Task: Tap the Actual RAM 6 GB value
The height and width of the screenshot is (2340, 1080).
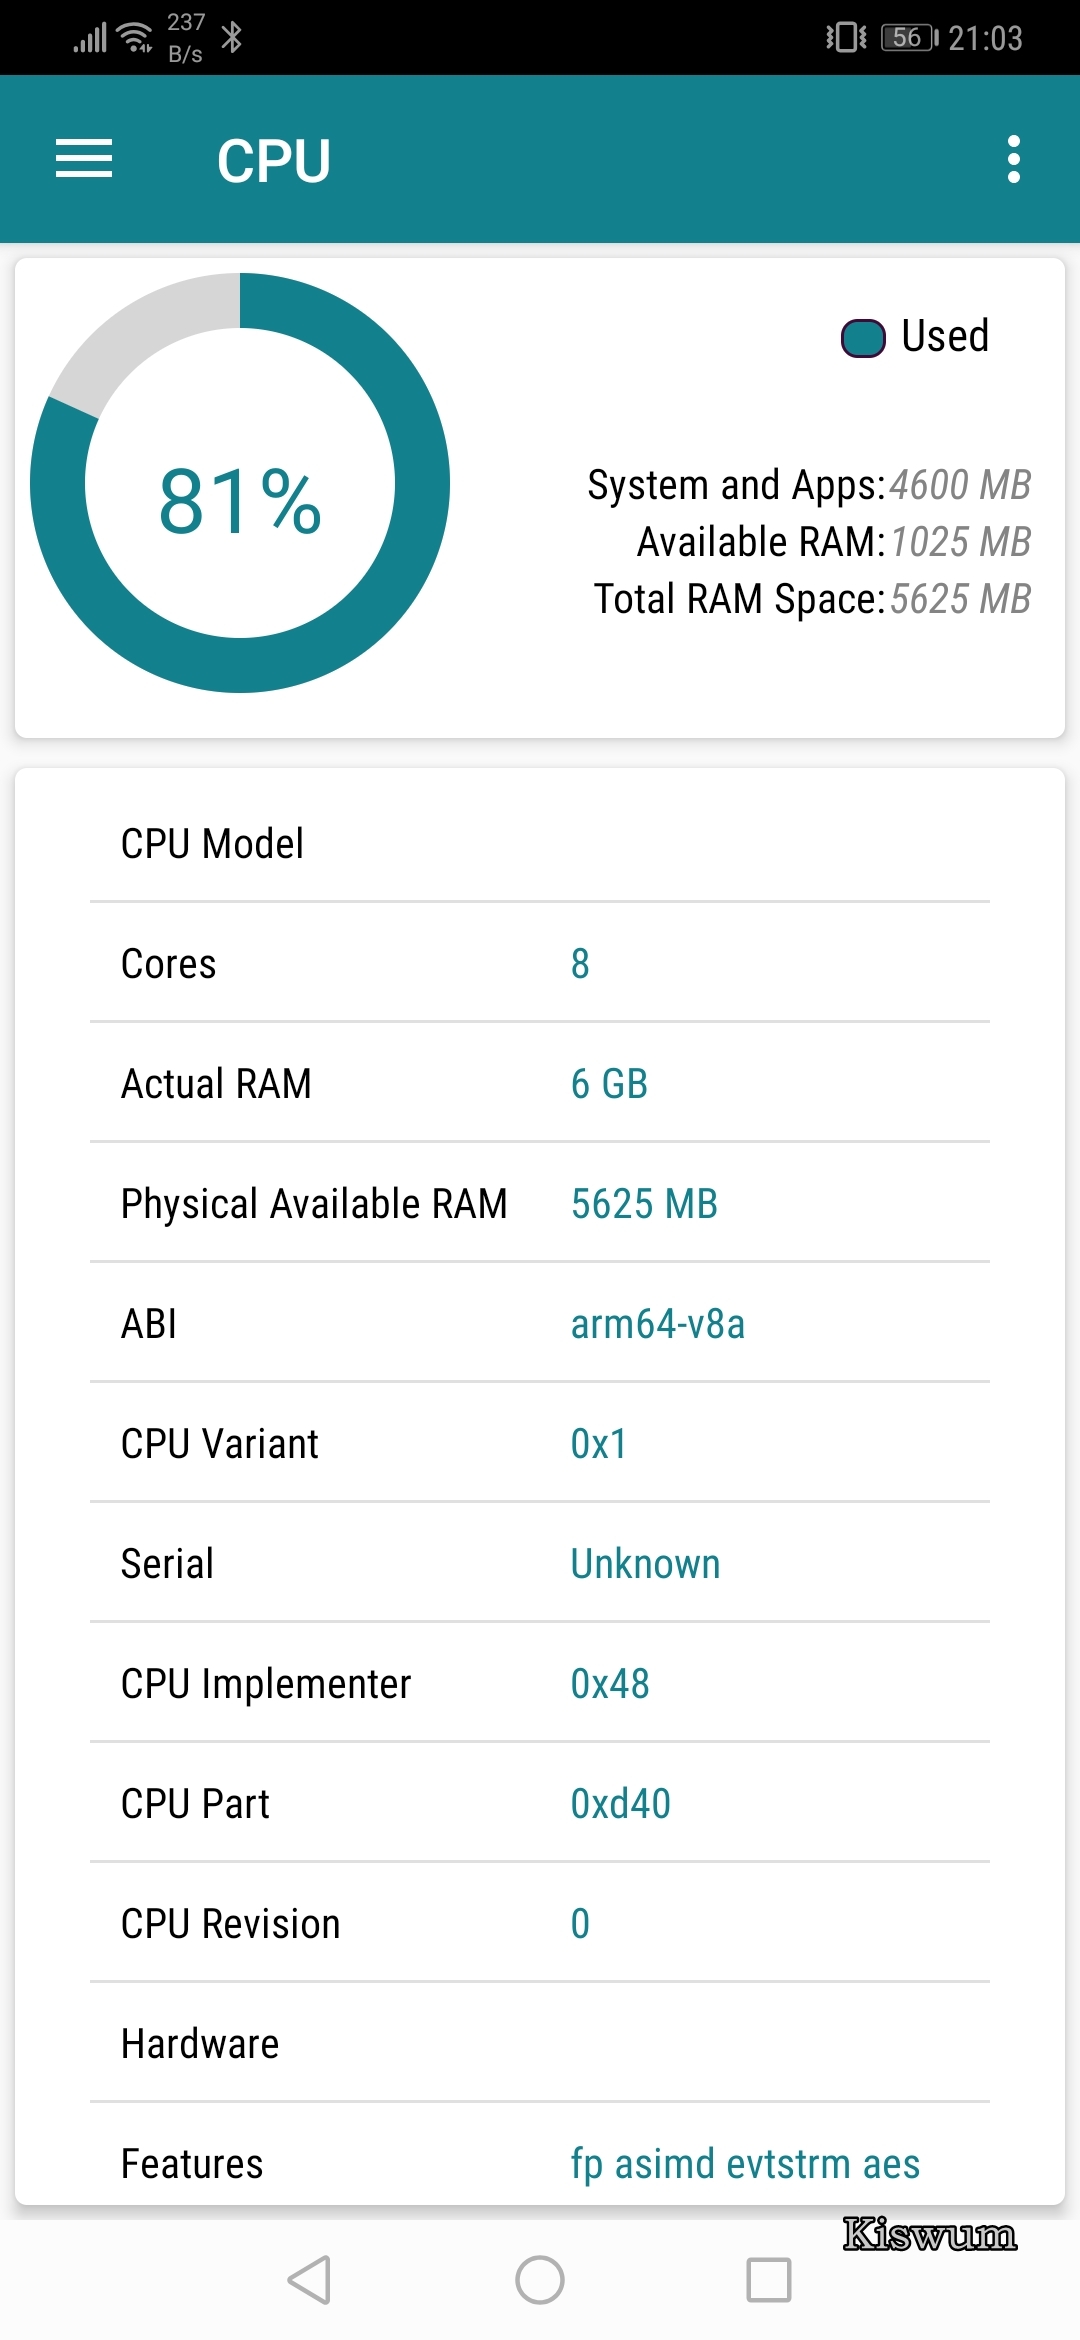Action: click(x=609, y=1084)
